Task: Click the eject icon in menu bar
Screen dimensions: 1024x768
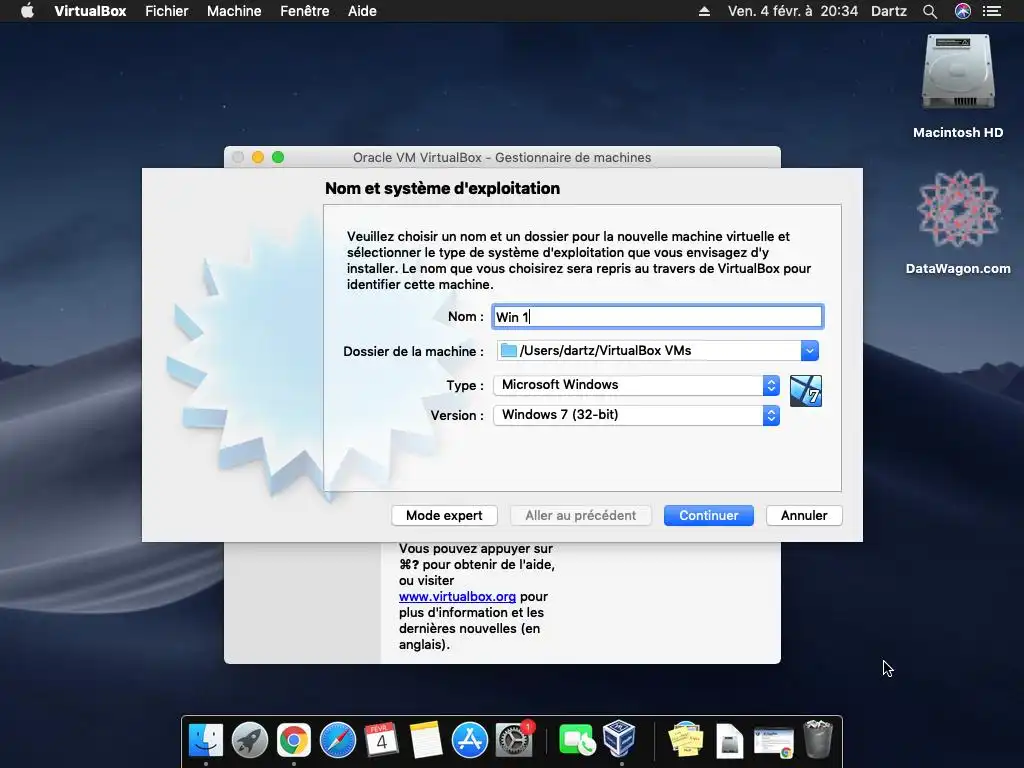Action: [704, 11]
